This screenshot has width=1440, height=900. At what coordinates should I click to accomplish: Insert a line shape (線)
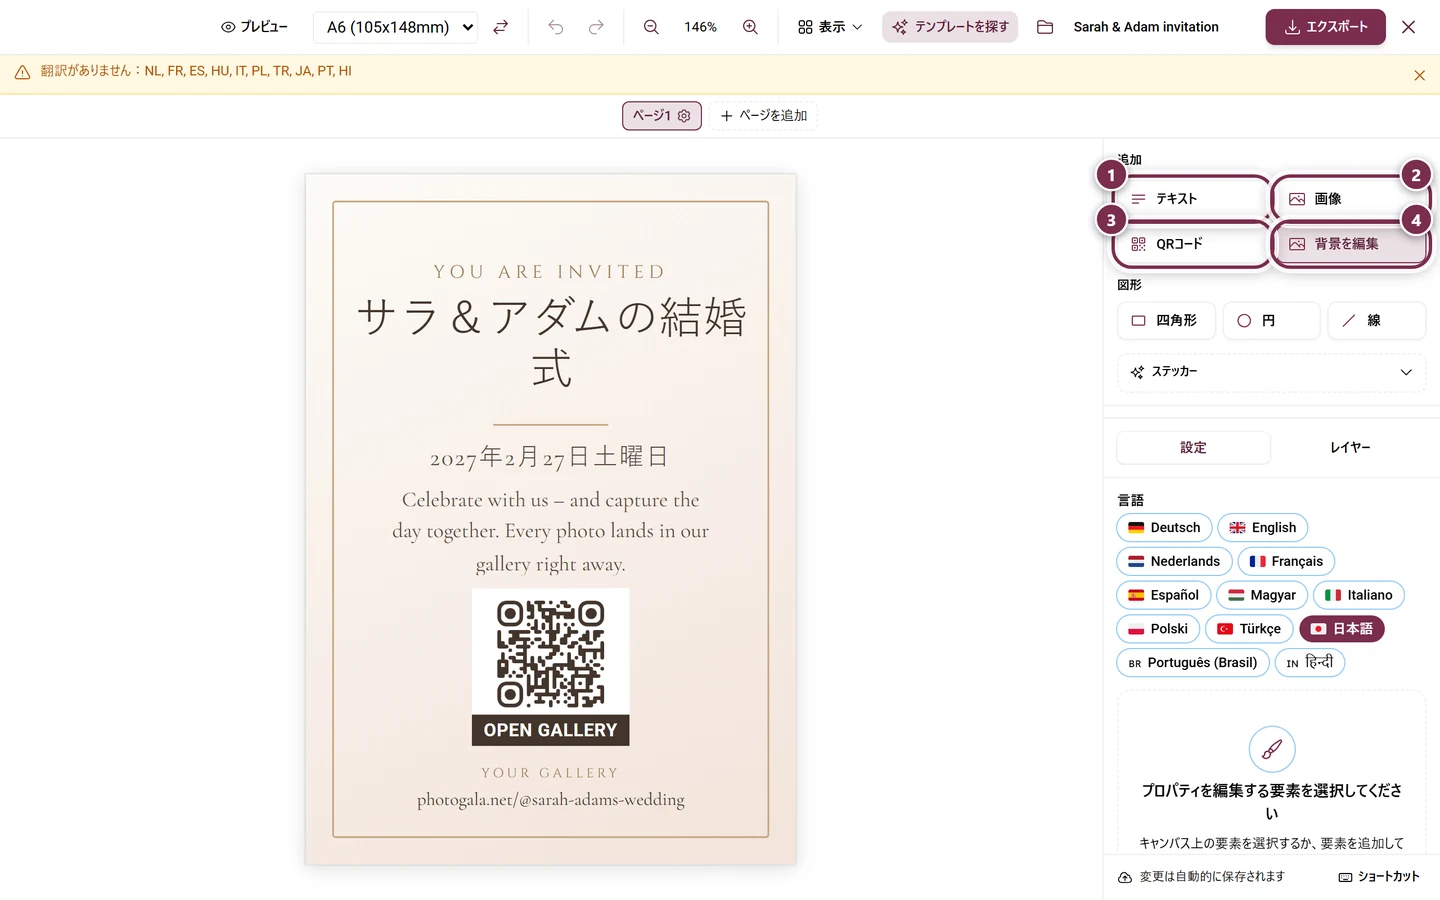point(1376,321)
